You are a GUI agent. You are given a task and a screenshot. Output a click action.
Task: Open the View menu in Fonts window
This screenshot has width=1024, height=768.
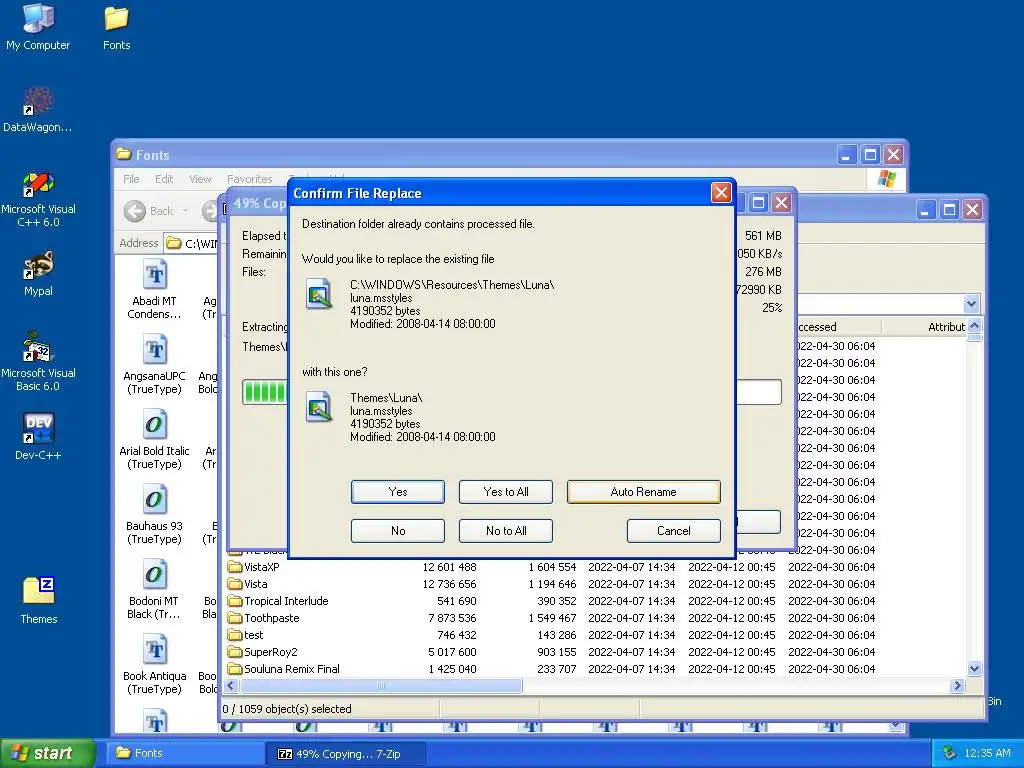point(200,179)
